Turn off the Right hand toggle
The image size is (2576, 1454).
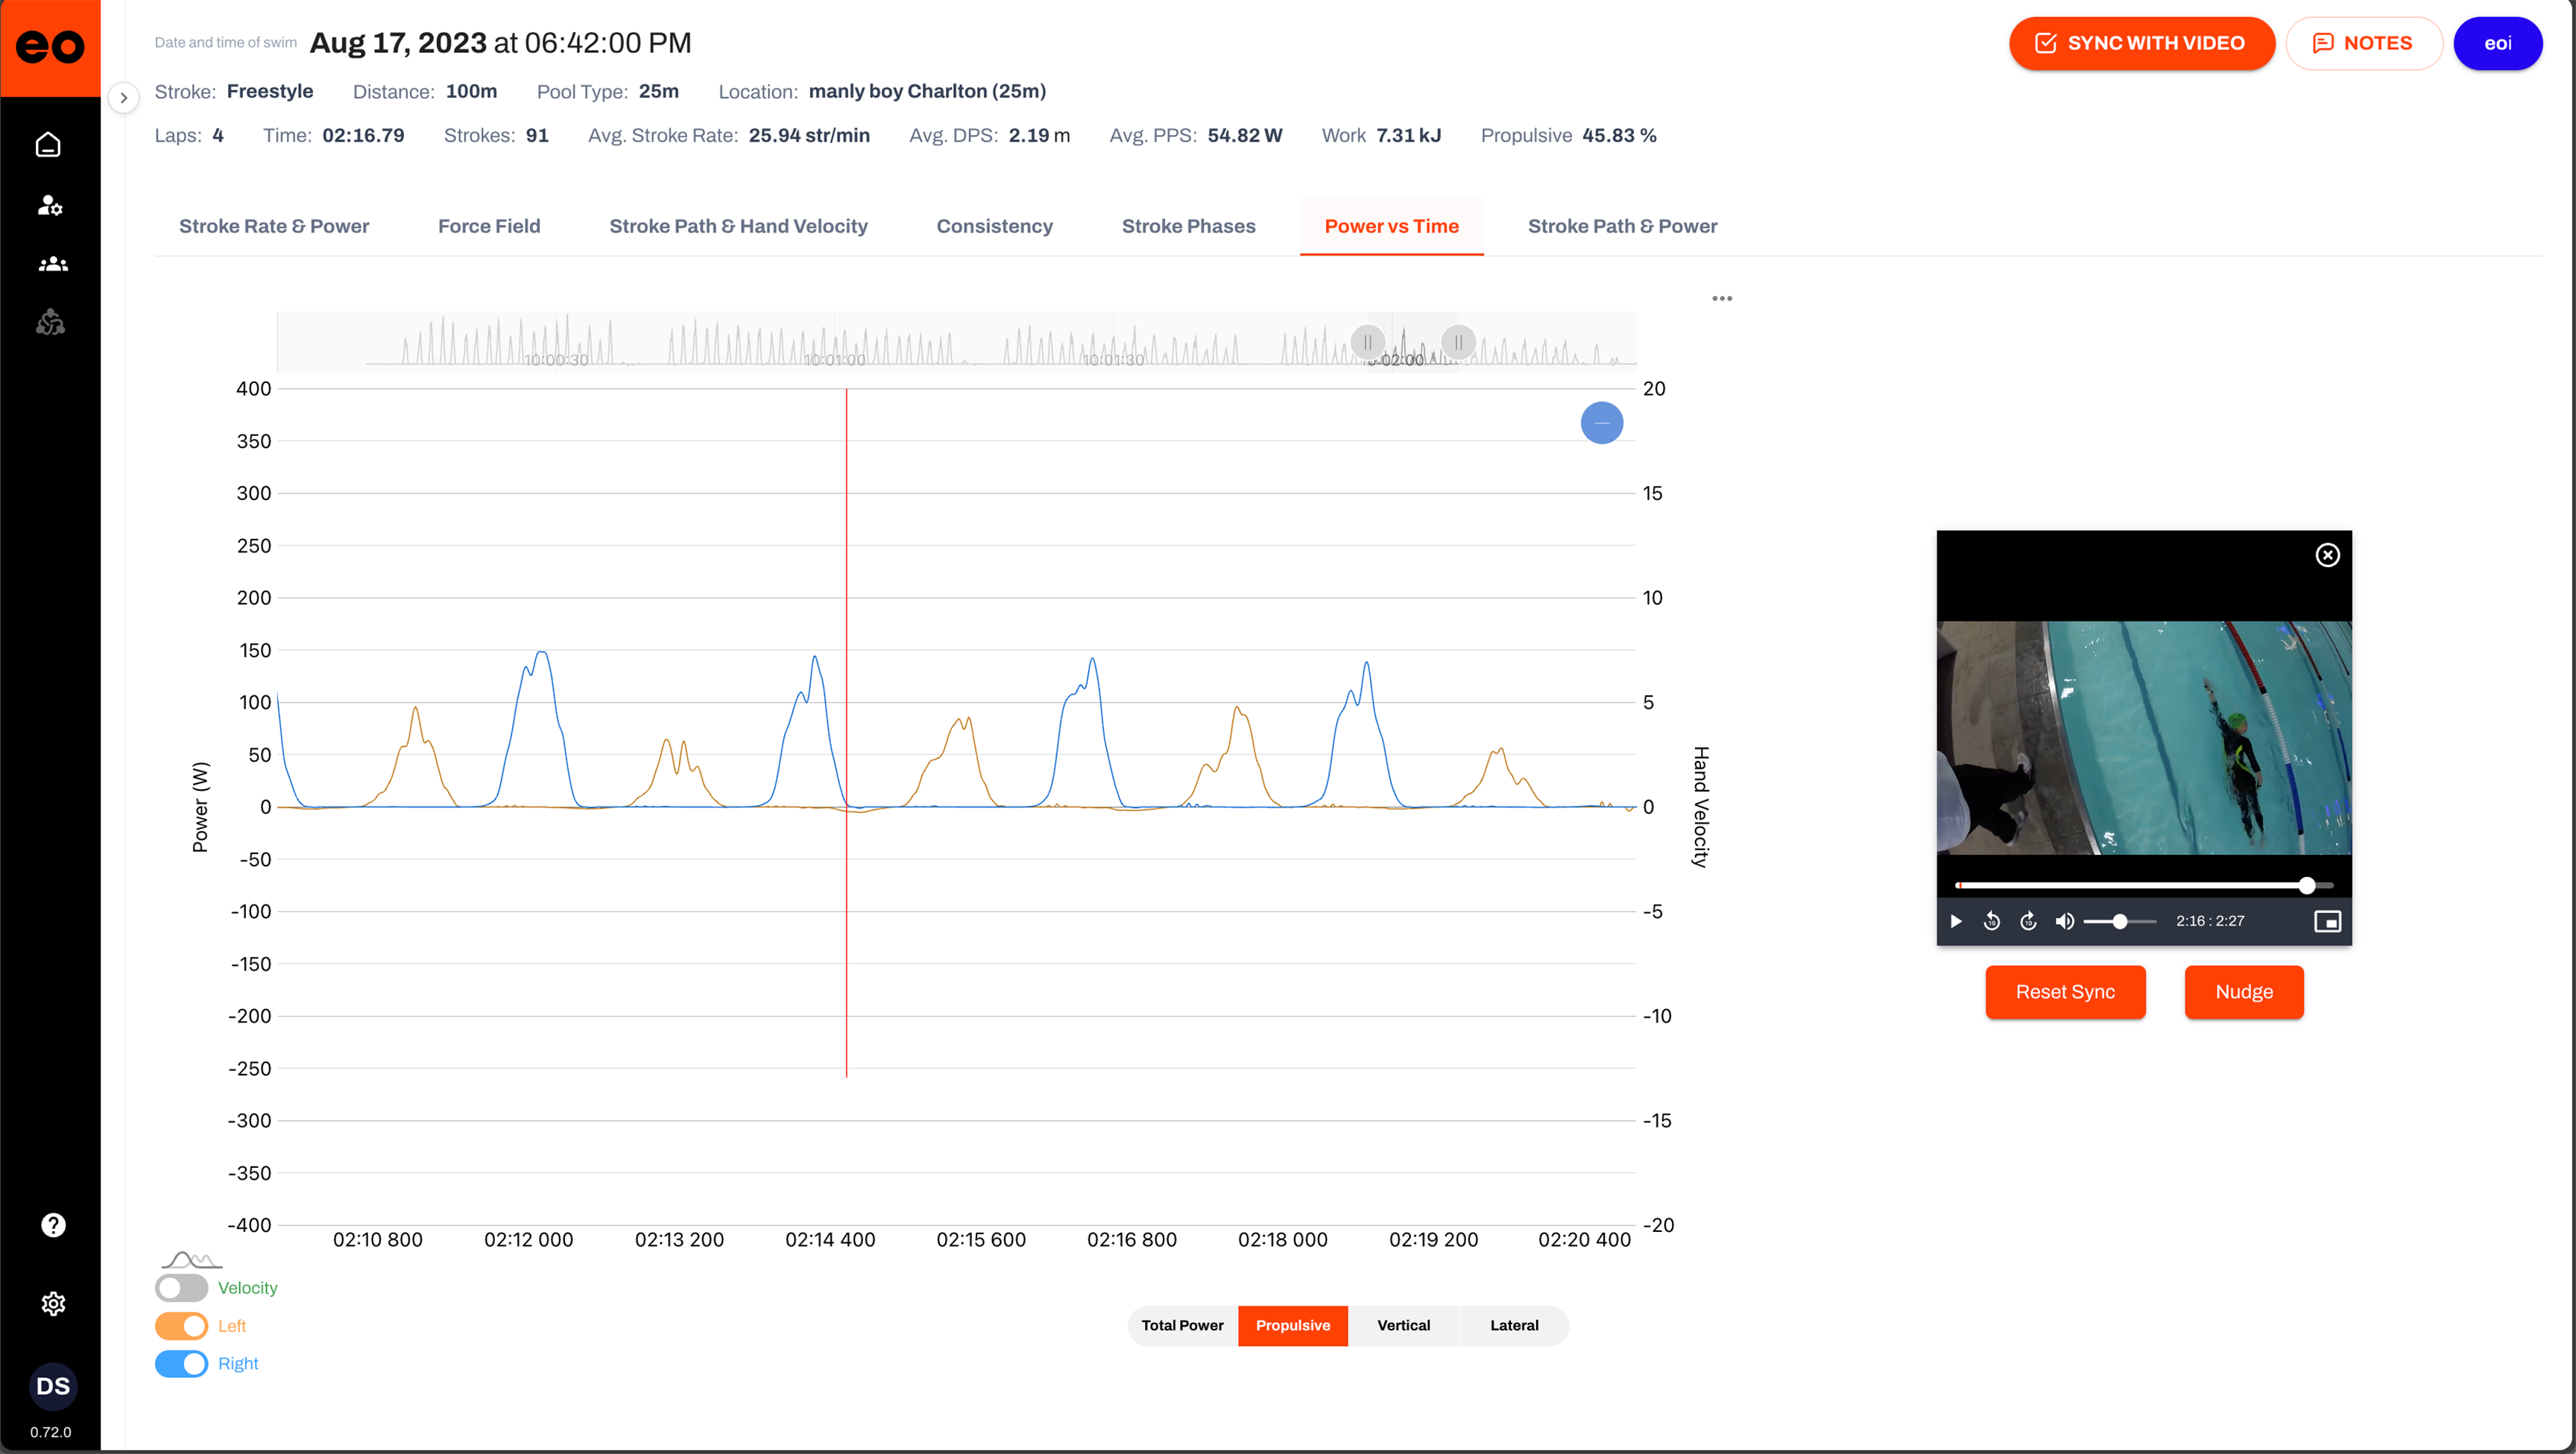pyautogui.click(x=181, y=1364)
